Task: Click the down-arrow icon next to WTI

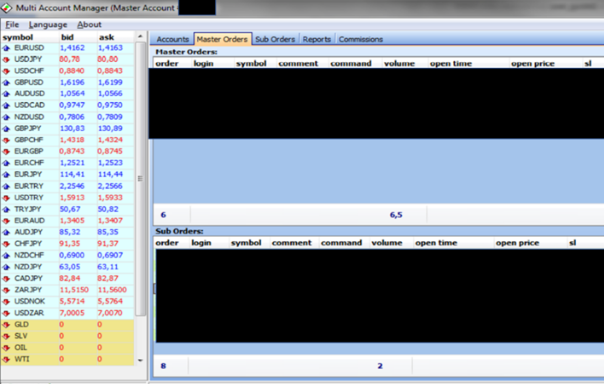Action: click(6, 359)
